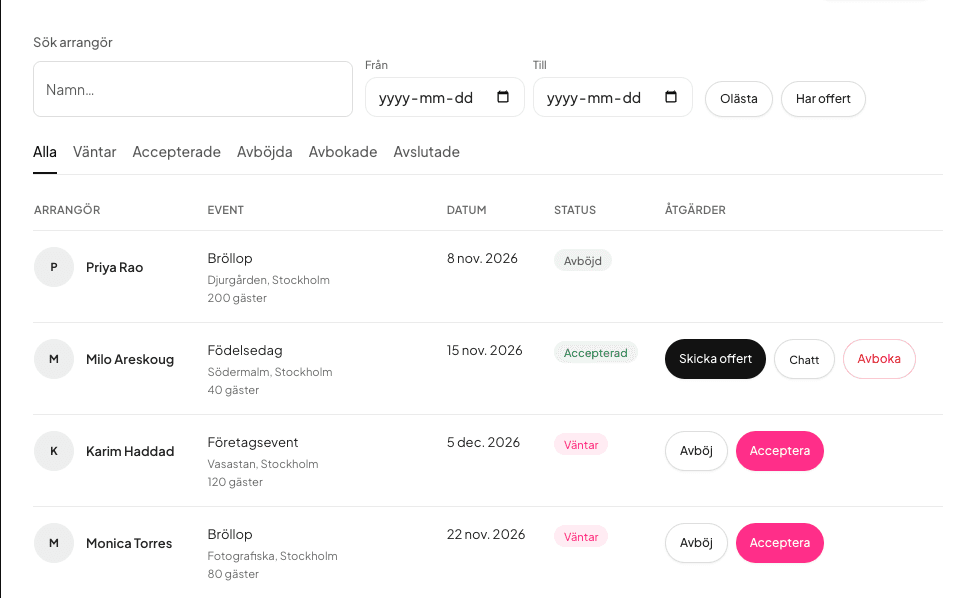Open the Från date calendar picker icon
The width and height of the screenshot is (961, 598).
click(x=503, y=97)
